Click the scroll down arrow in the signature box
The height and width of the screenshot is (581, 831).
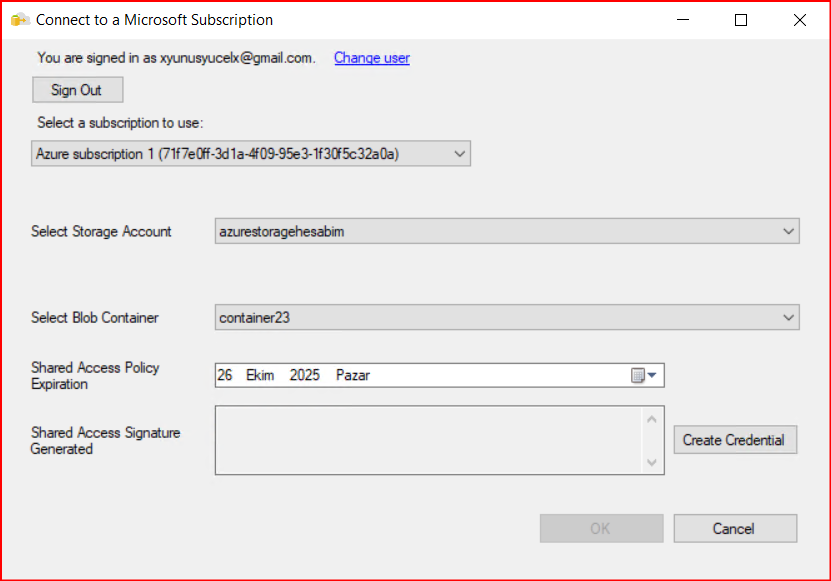[x=652, y=461]
